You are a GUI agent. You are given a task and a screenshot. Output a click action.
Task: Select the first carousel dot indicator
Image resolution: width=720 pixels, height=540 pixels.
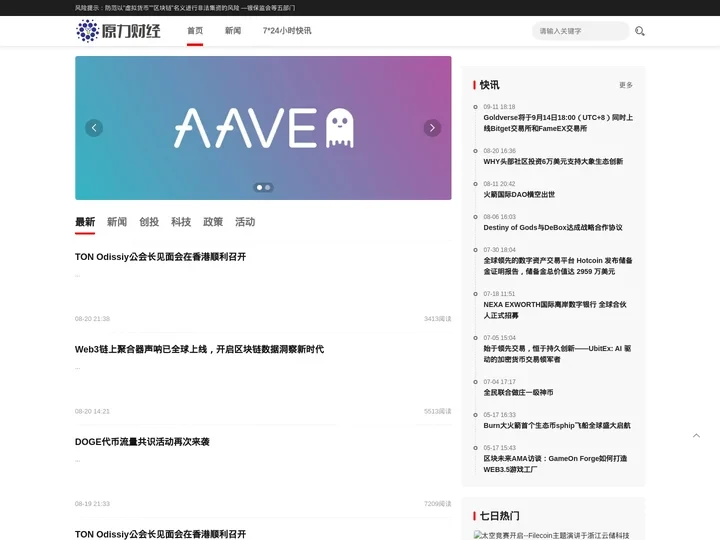(x=259, y=187)
